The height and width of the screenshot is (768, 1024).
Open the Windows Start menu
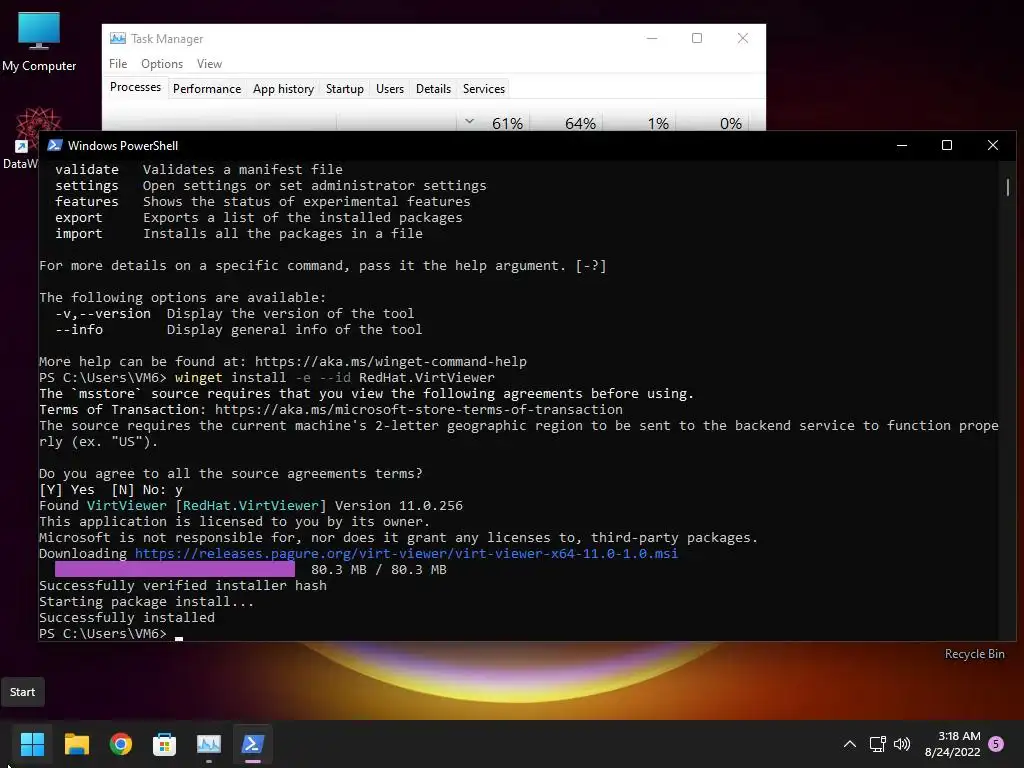[32, 744]
